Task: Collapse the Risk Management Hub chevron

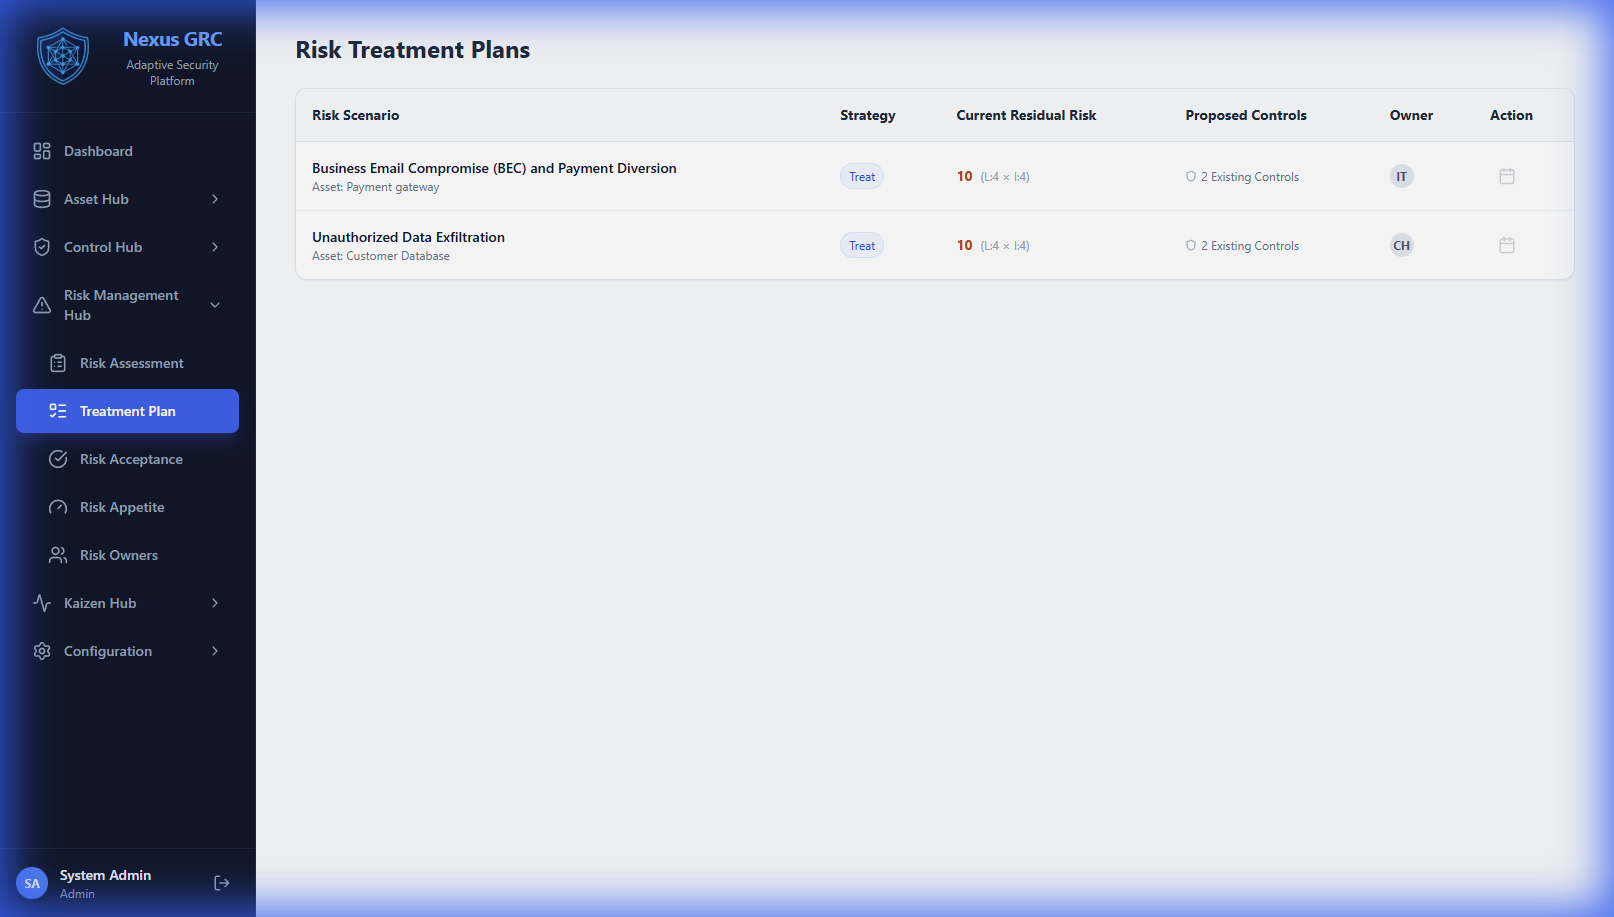Action: pyautogui.click(x=214, y=304)
